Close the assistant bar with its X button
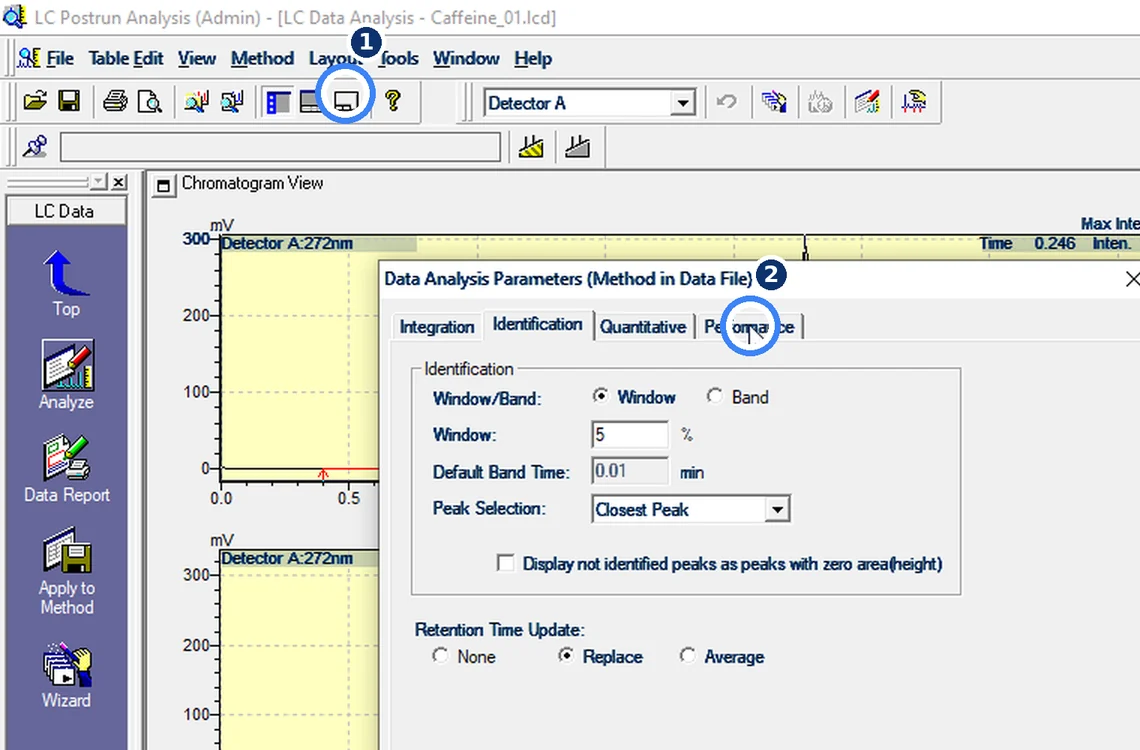This screenshot has width=1140, height=750. click(x=119, y=182)
